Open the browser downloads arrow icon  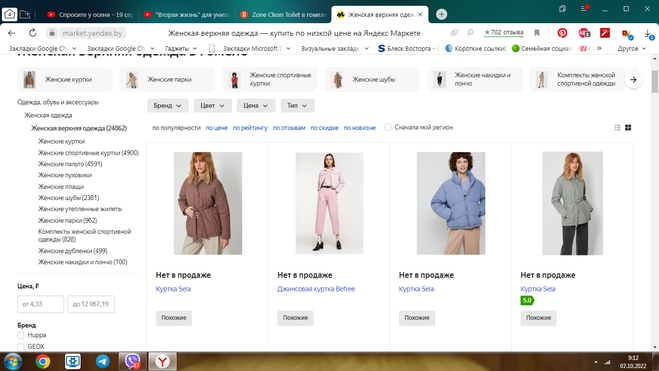648,33
